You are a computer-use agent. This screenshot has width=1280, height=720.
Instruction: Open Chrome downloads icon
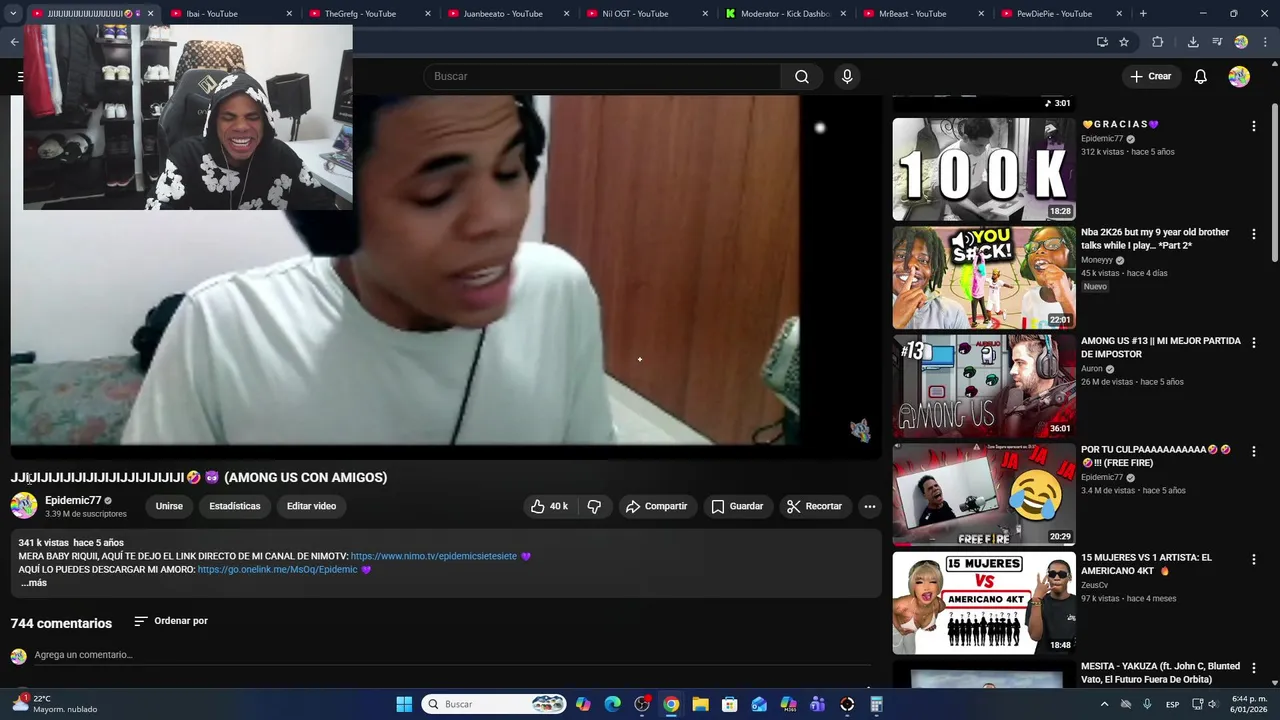tap(1193, 42)
